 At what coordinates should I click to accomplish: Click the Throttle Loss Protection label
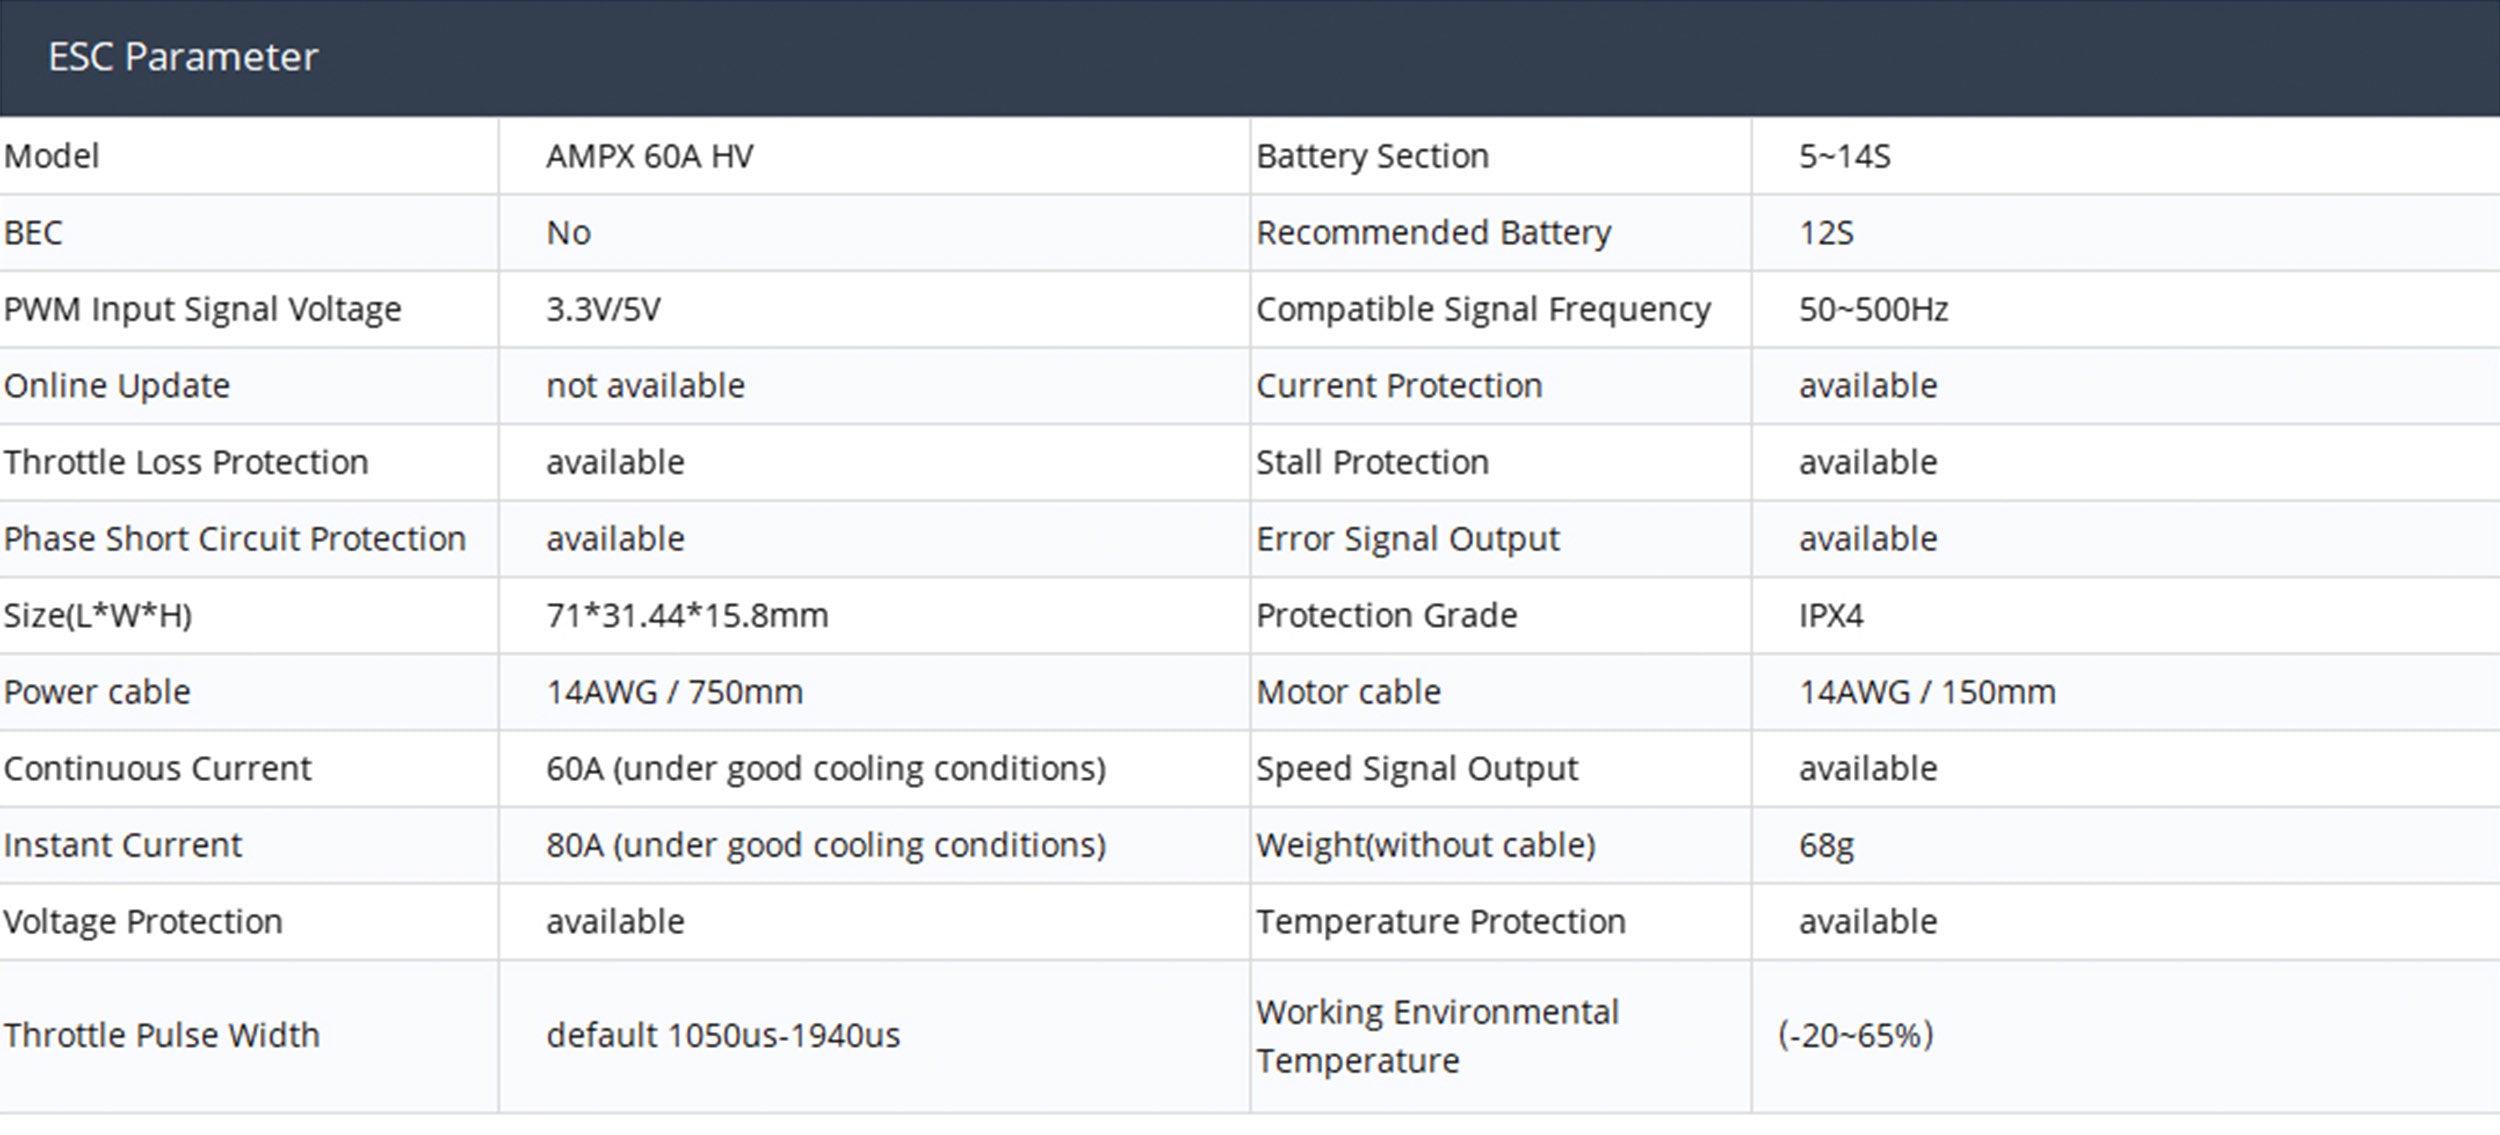pyautogui.click(x=186, y=463)
